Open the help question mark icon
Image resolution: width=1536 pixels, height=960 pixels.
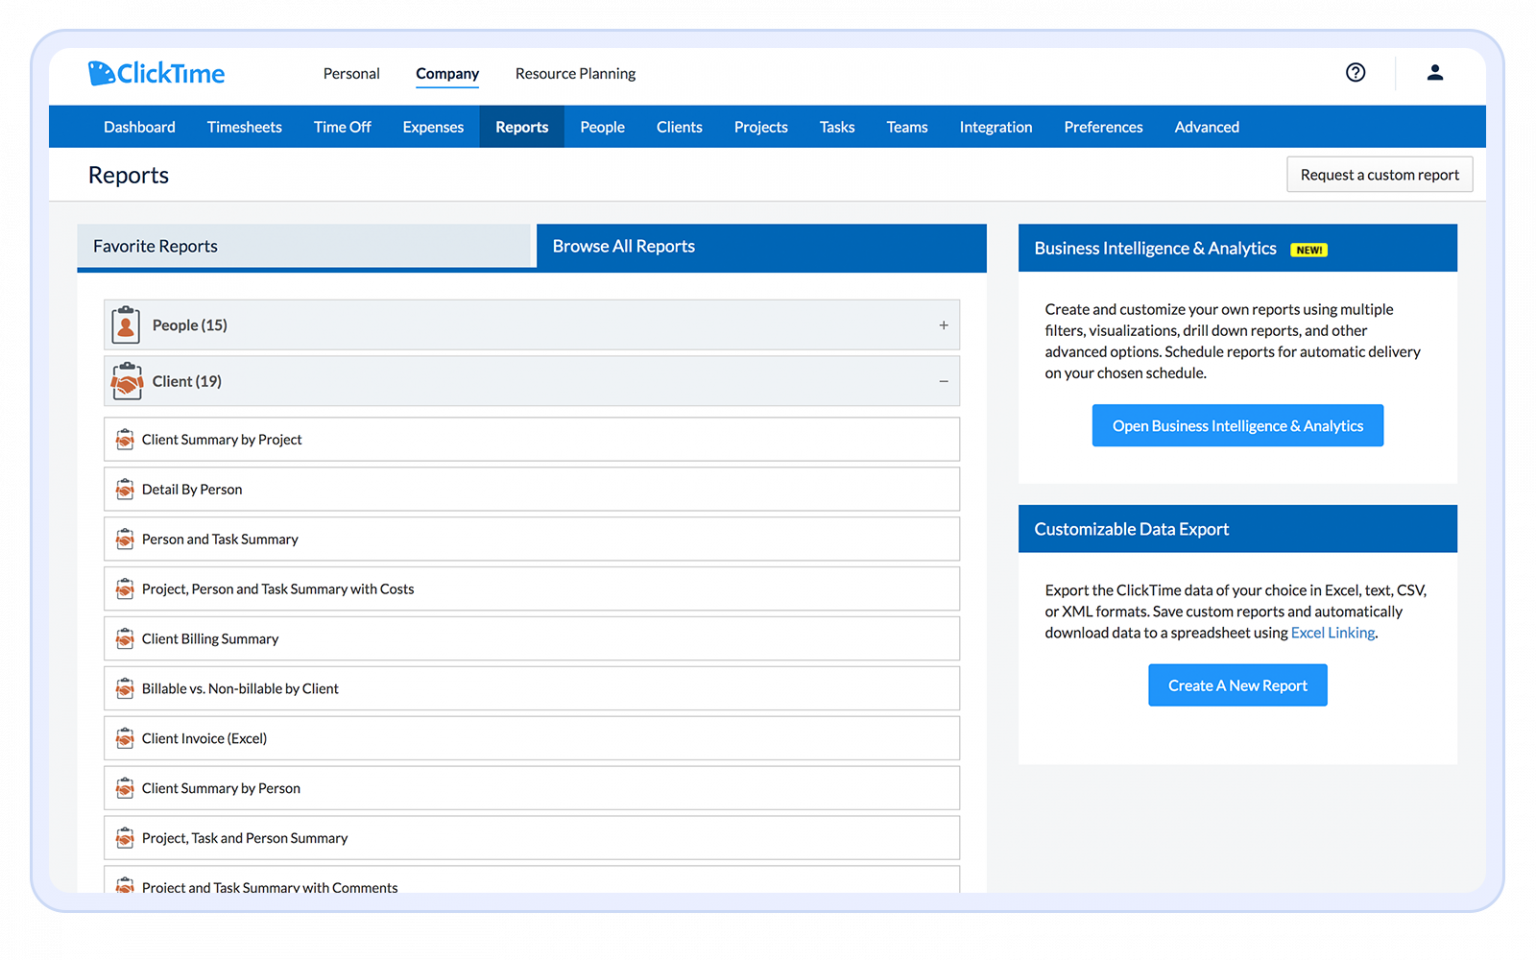tap(1355, 72)
